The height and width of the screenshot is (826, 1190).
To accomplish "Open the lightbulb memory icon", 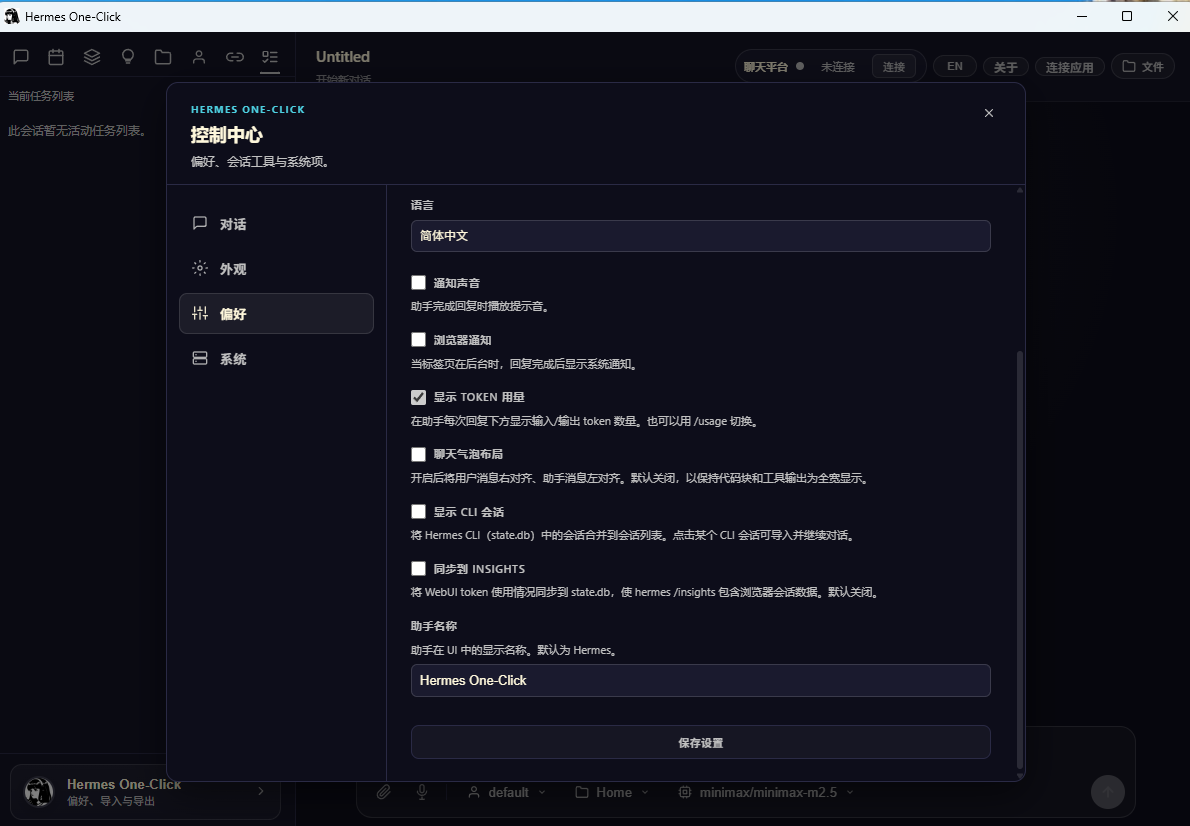I will (128, 57).
